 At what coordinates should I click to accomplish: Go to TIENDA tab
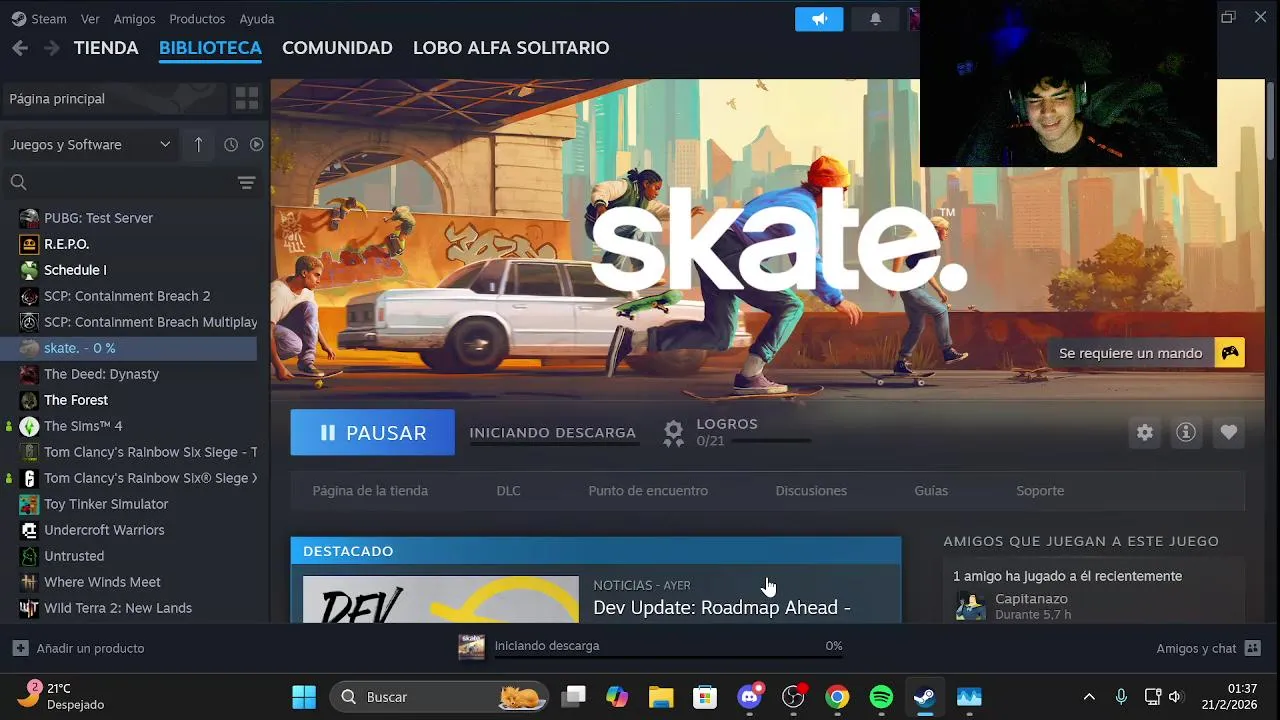click(106, 48)
